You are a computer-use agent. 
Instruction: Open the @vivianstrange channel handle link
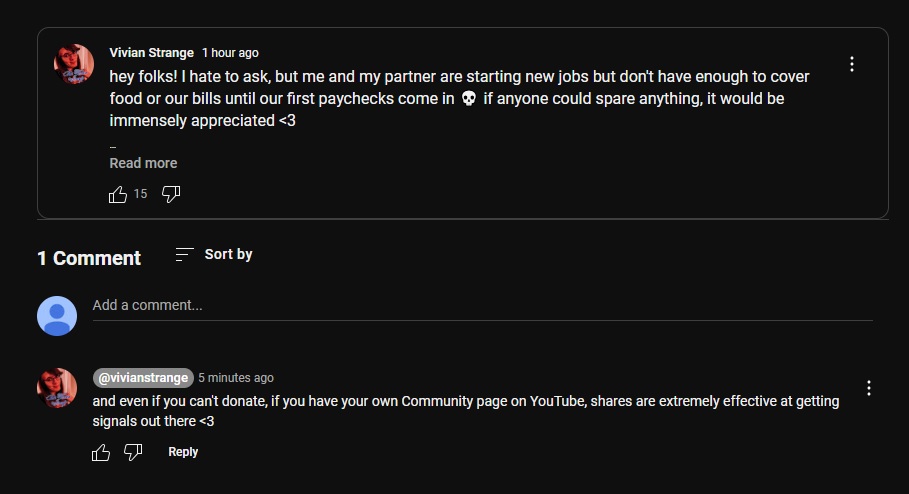pyautogui.click(x=142, y=378)
